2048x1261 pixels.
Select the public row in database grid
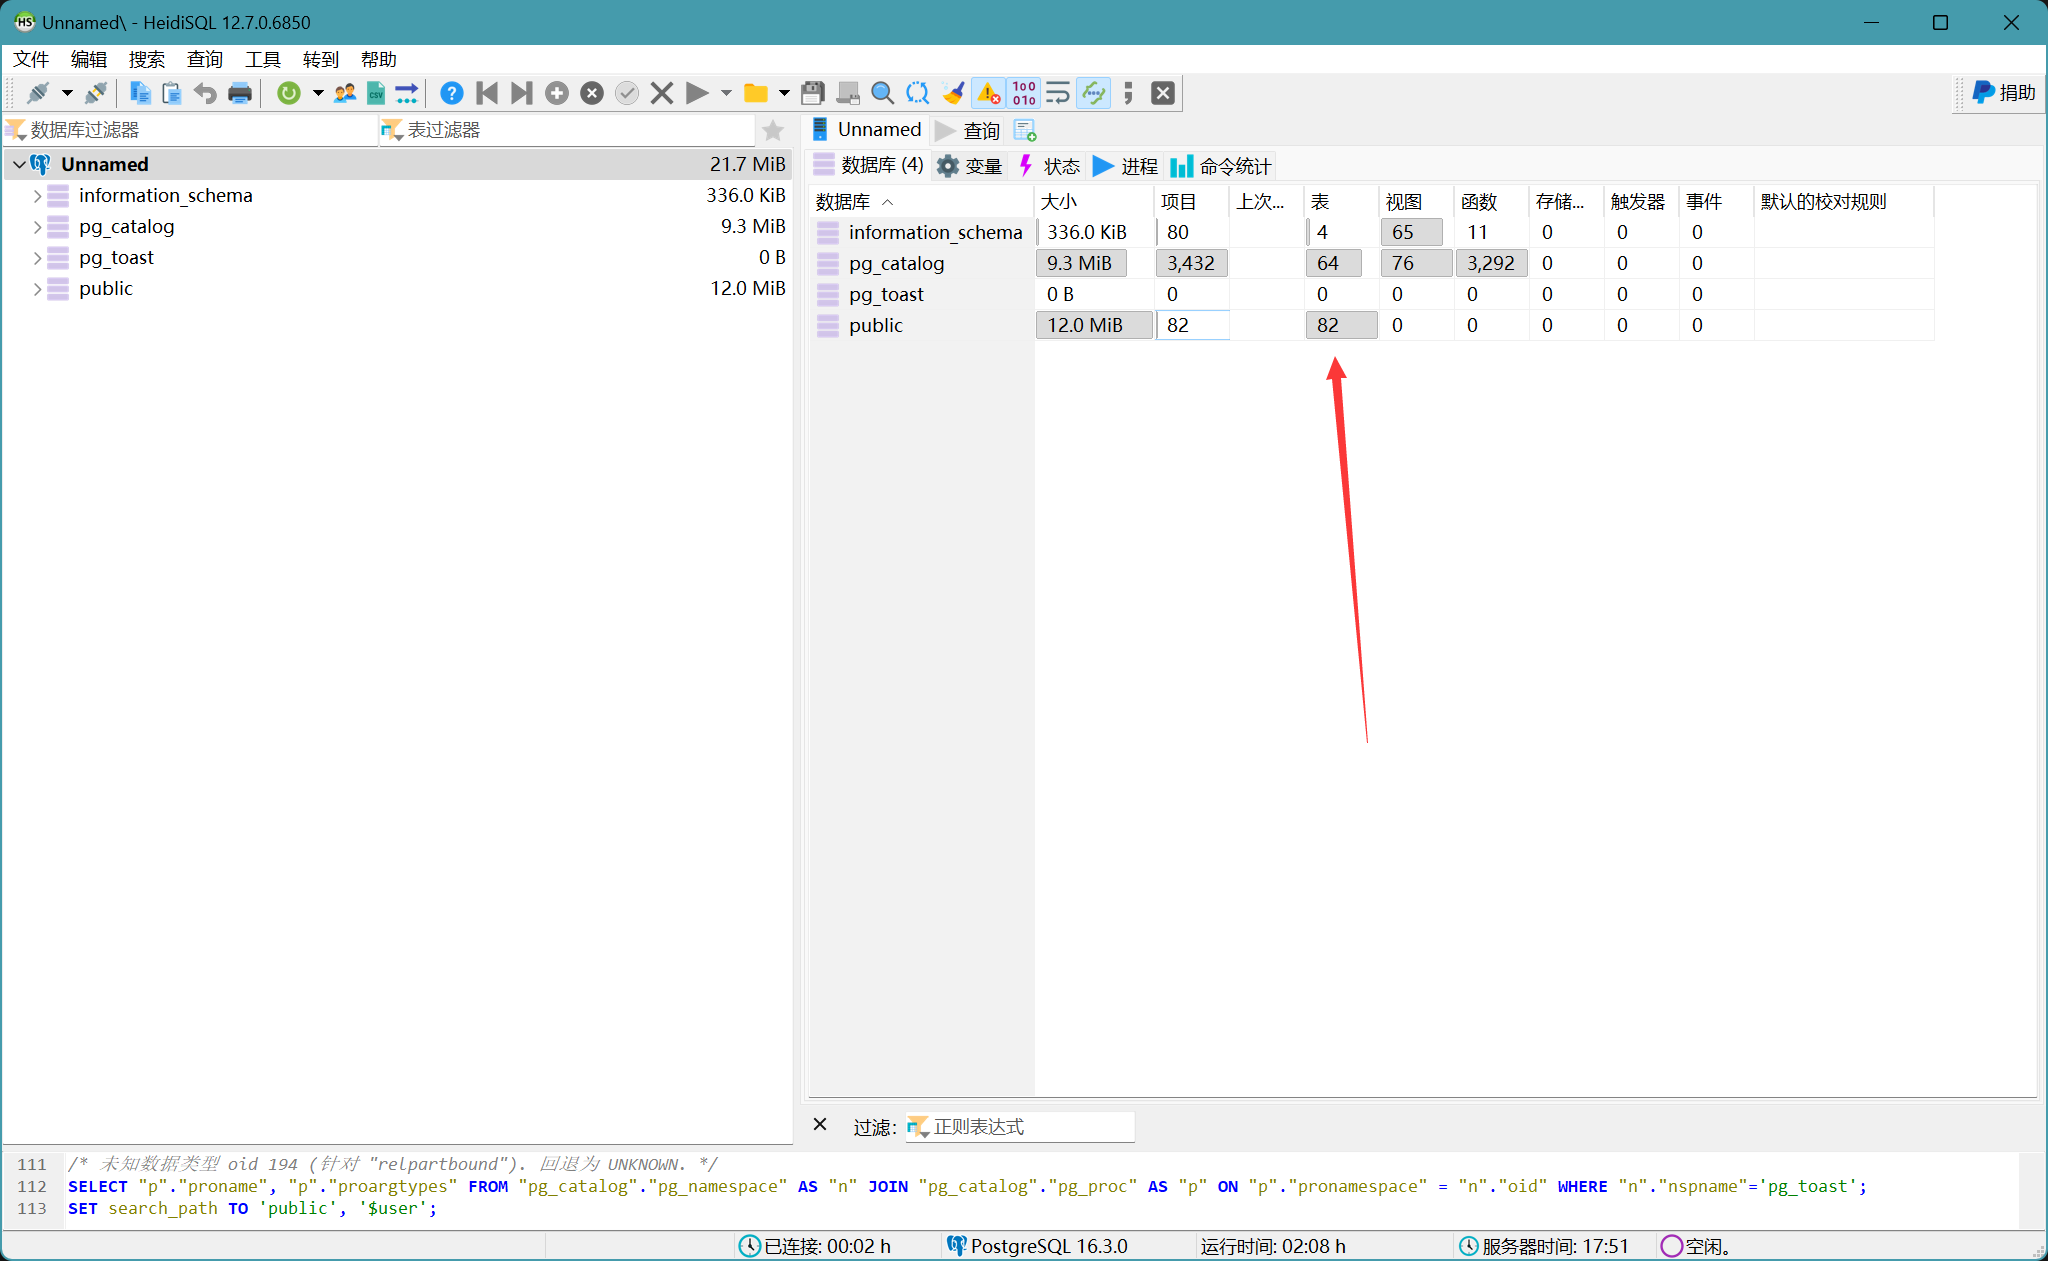click(x=1371, y=325)
